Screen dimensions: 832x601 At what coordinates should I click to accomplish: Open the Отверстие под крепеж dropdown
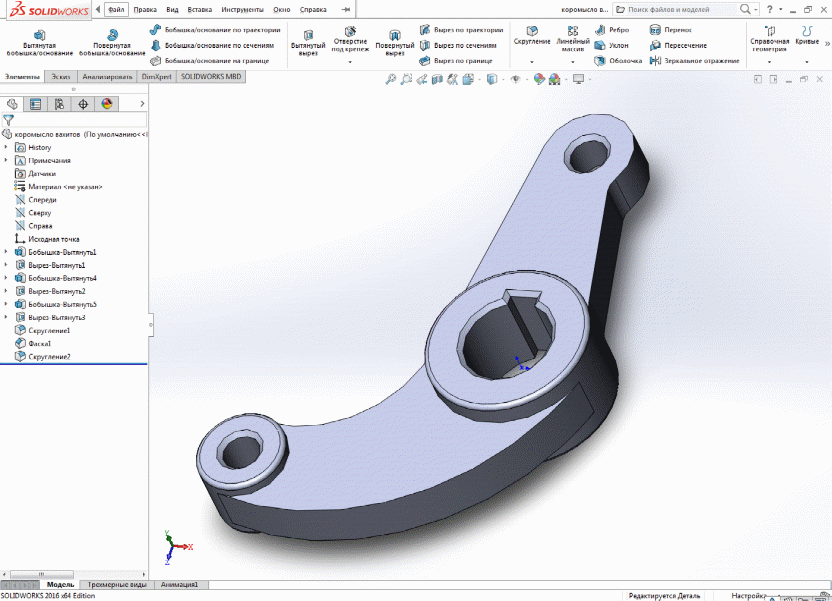click(350, 62)
